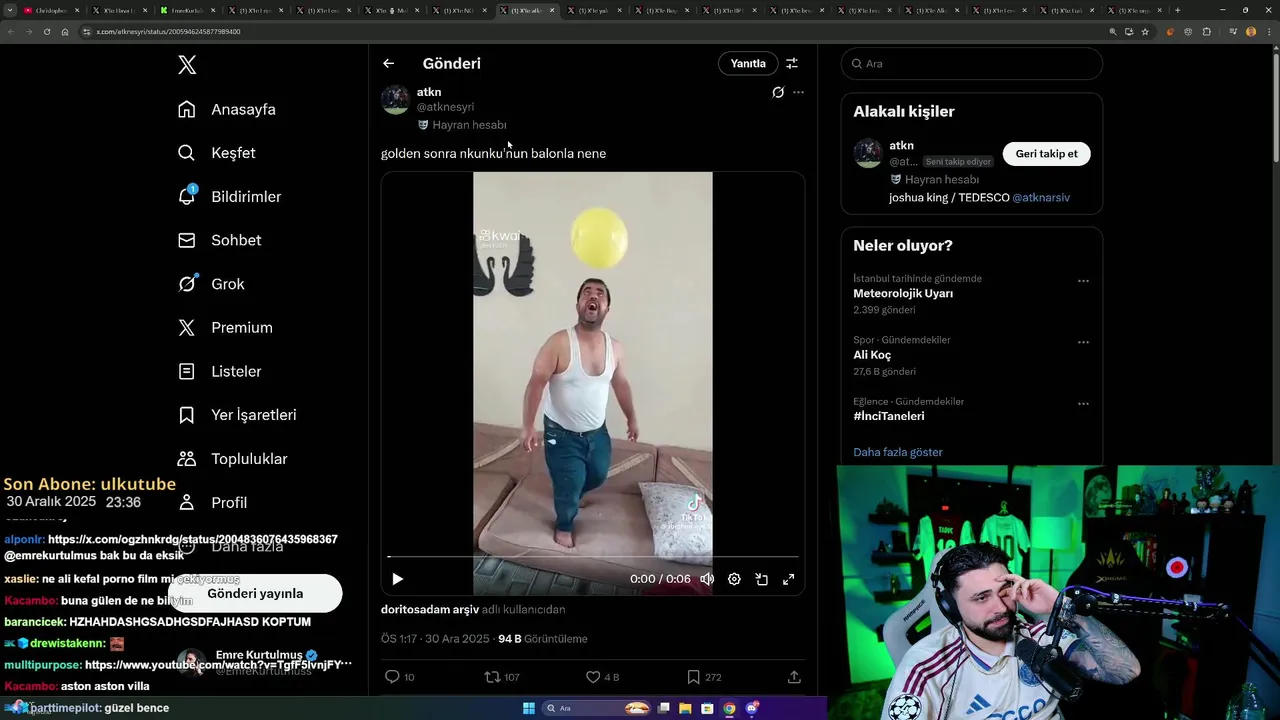Open video view count 94 B Görüntüleme
This screenshot has height=720, width=1280.
point(543,639)
